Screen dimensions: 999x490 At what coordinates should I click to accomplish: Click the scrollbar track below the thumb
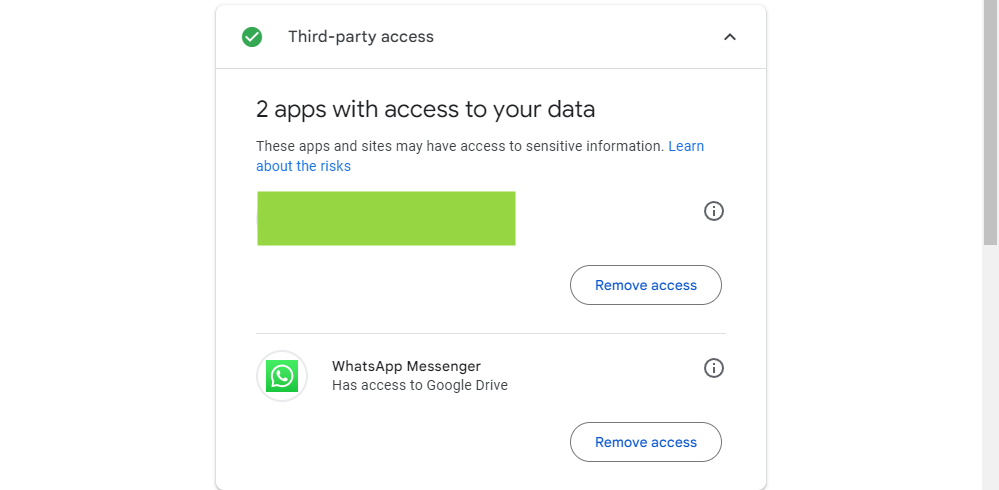click(990, 370)
